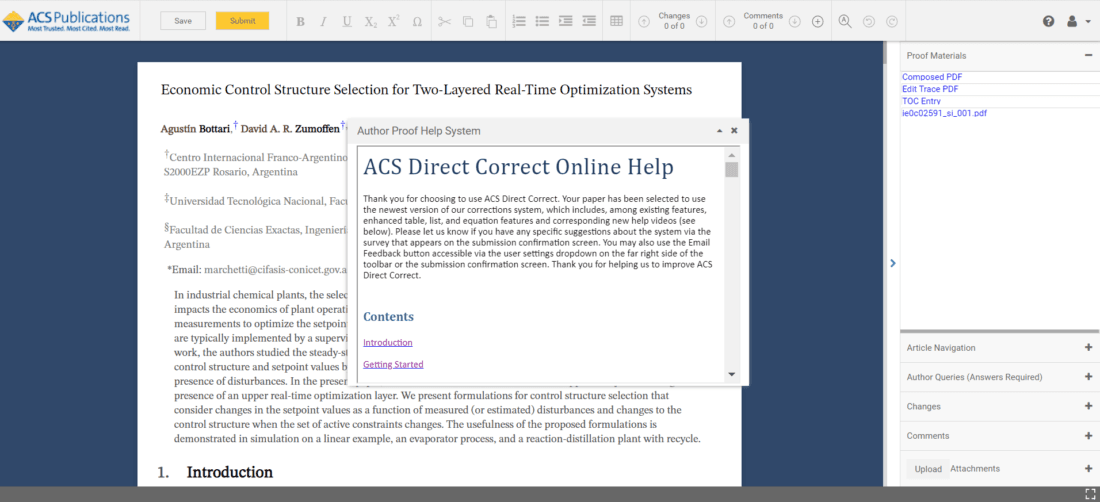Expand the Article Navigation section
This screenshot has height=502, width=1100.
[x=1088, y=348]
